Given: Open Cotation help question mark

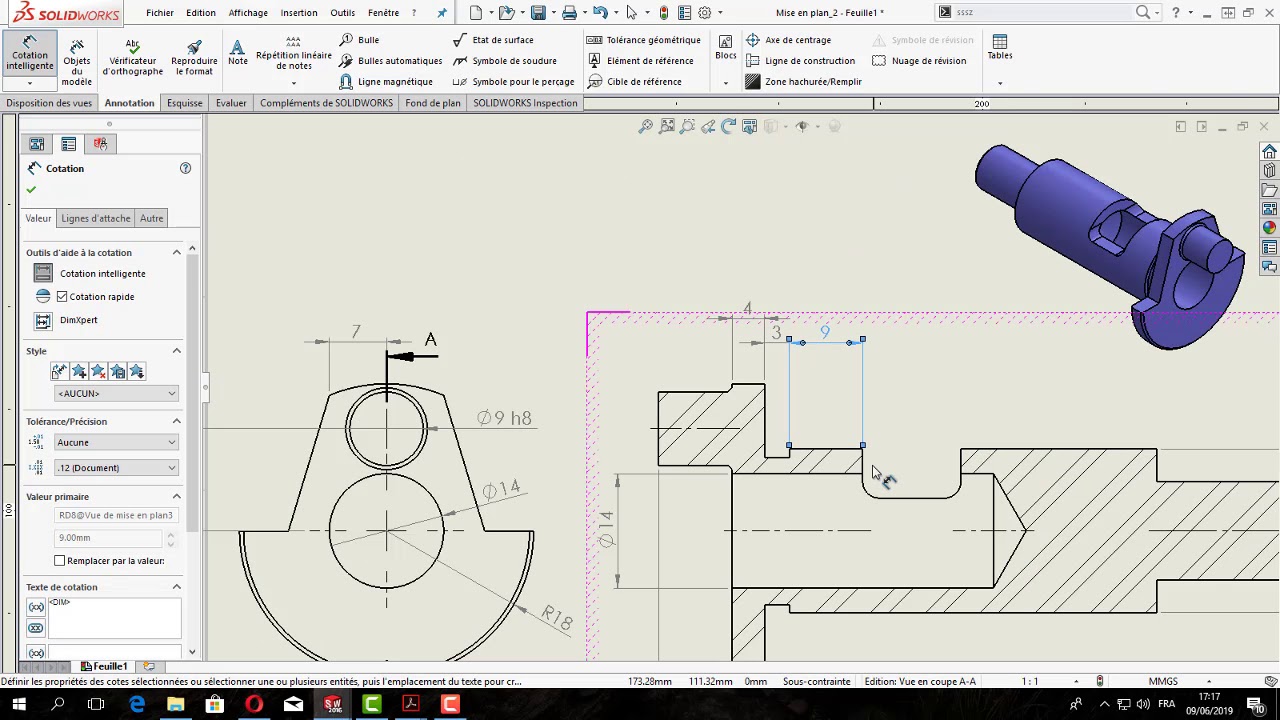Looking at the screenshot, I should pyautogui.click(x=185, y=168).
